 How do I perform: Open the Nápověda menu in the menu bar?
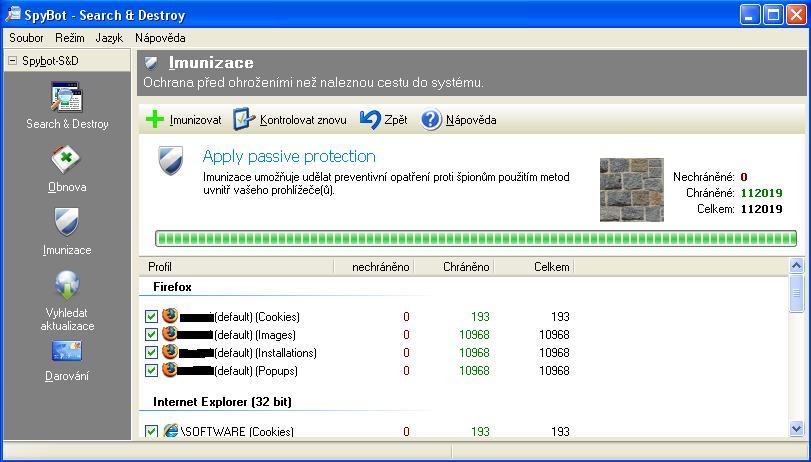coord(160,38)
